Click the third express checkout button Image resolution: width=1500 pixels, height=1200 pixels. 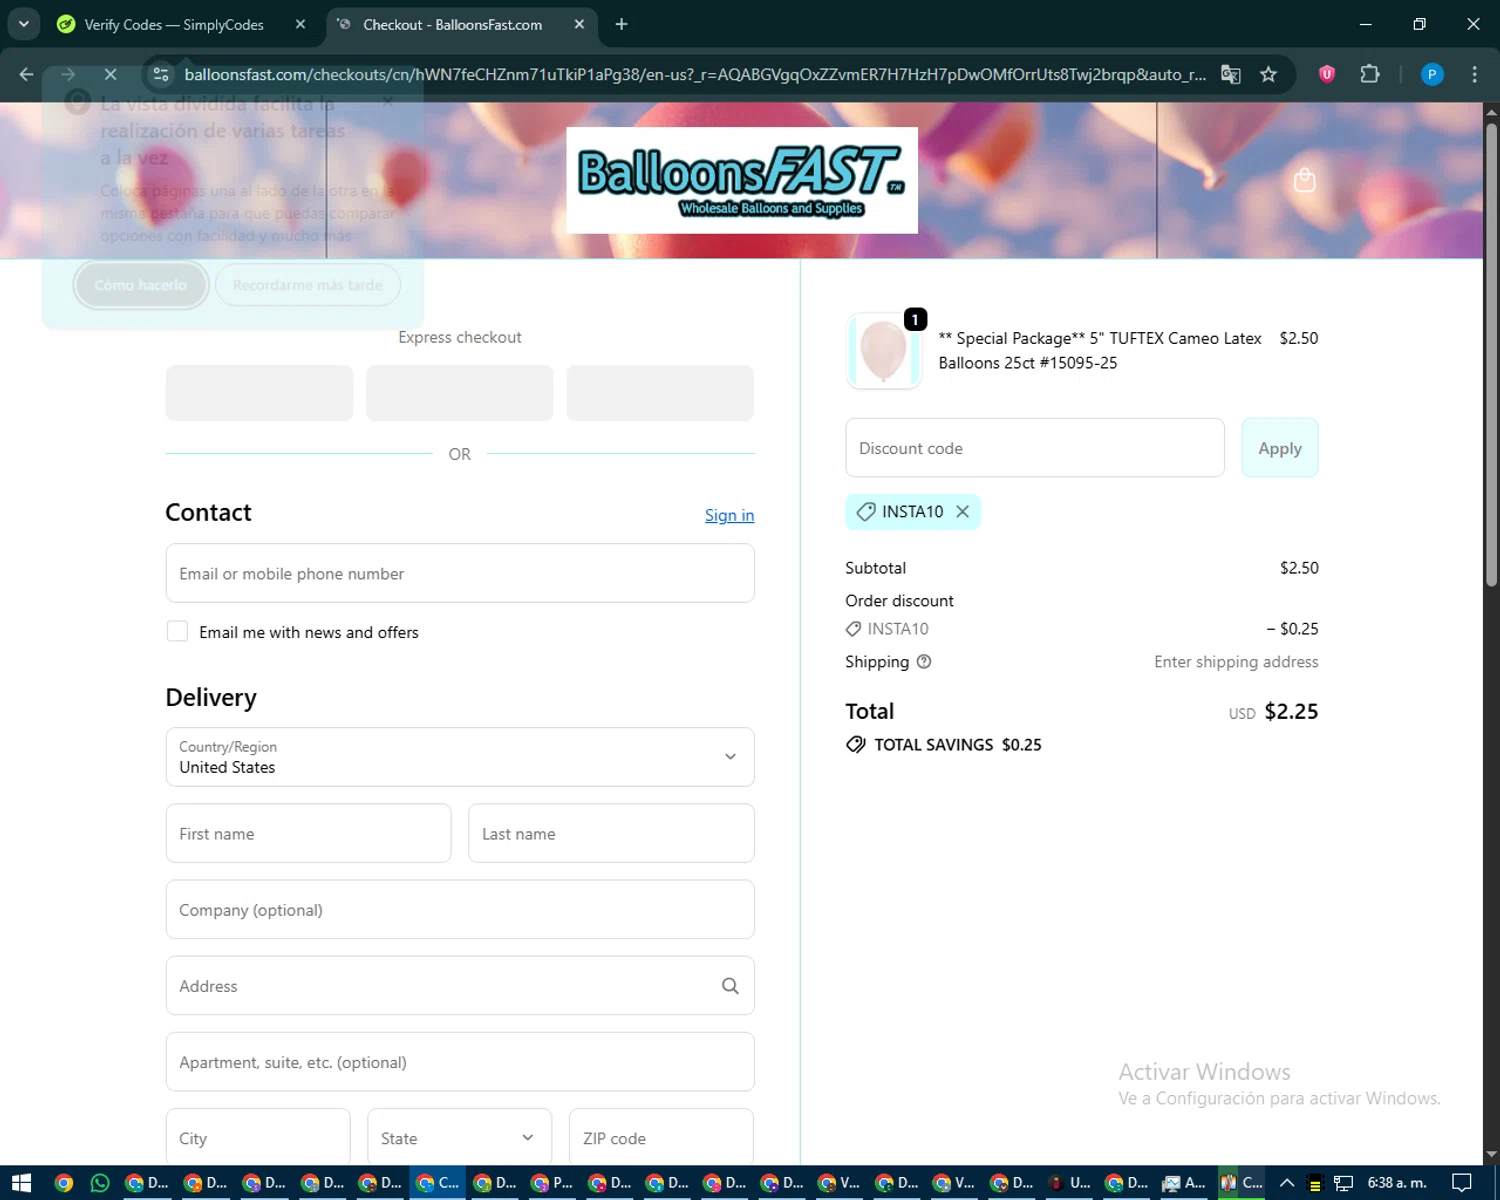pyautogui.click(x=660, y=392)
